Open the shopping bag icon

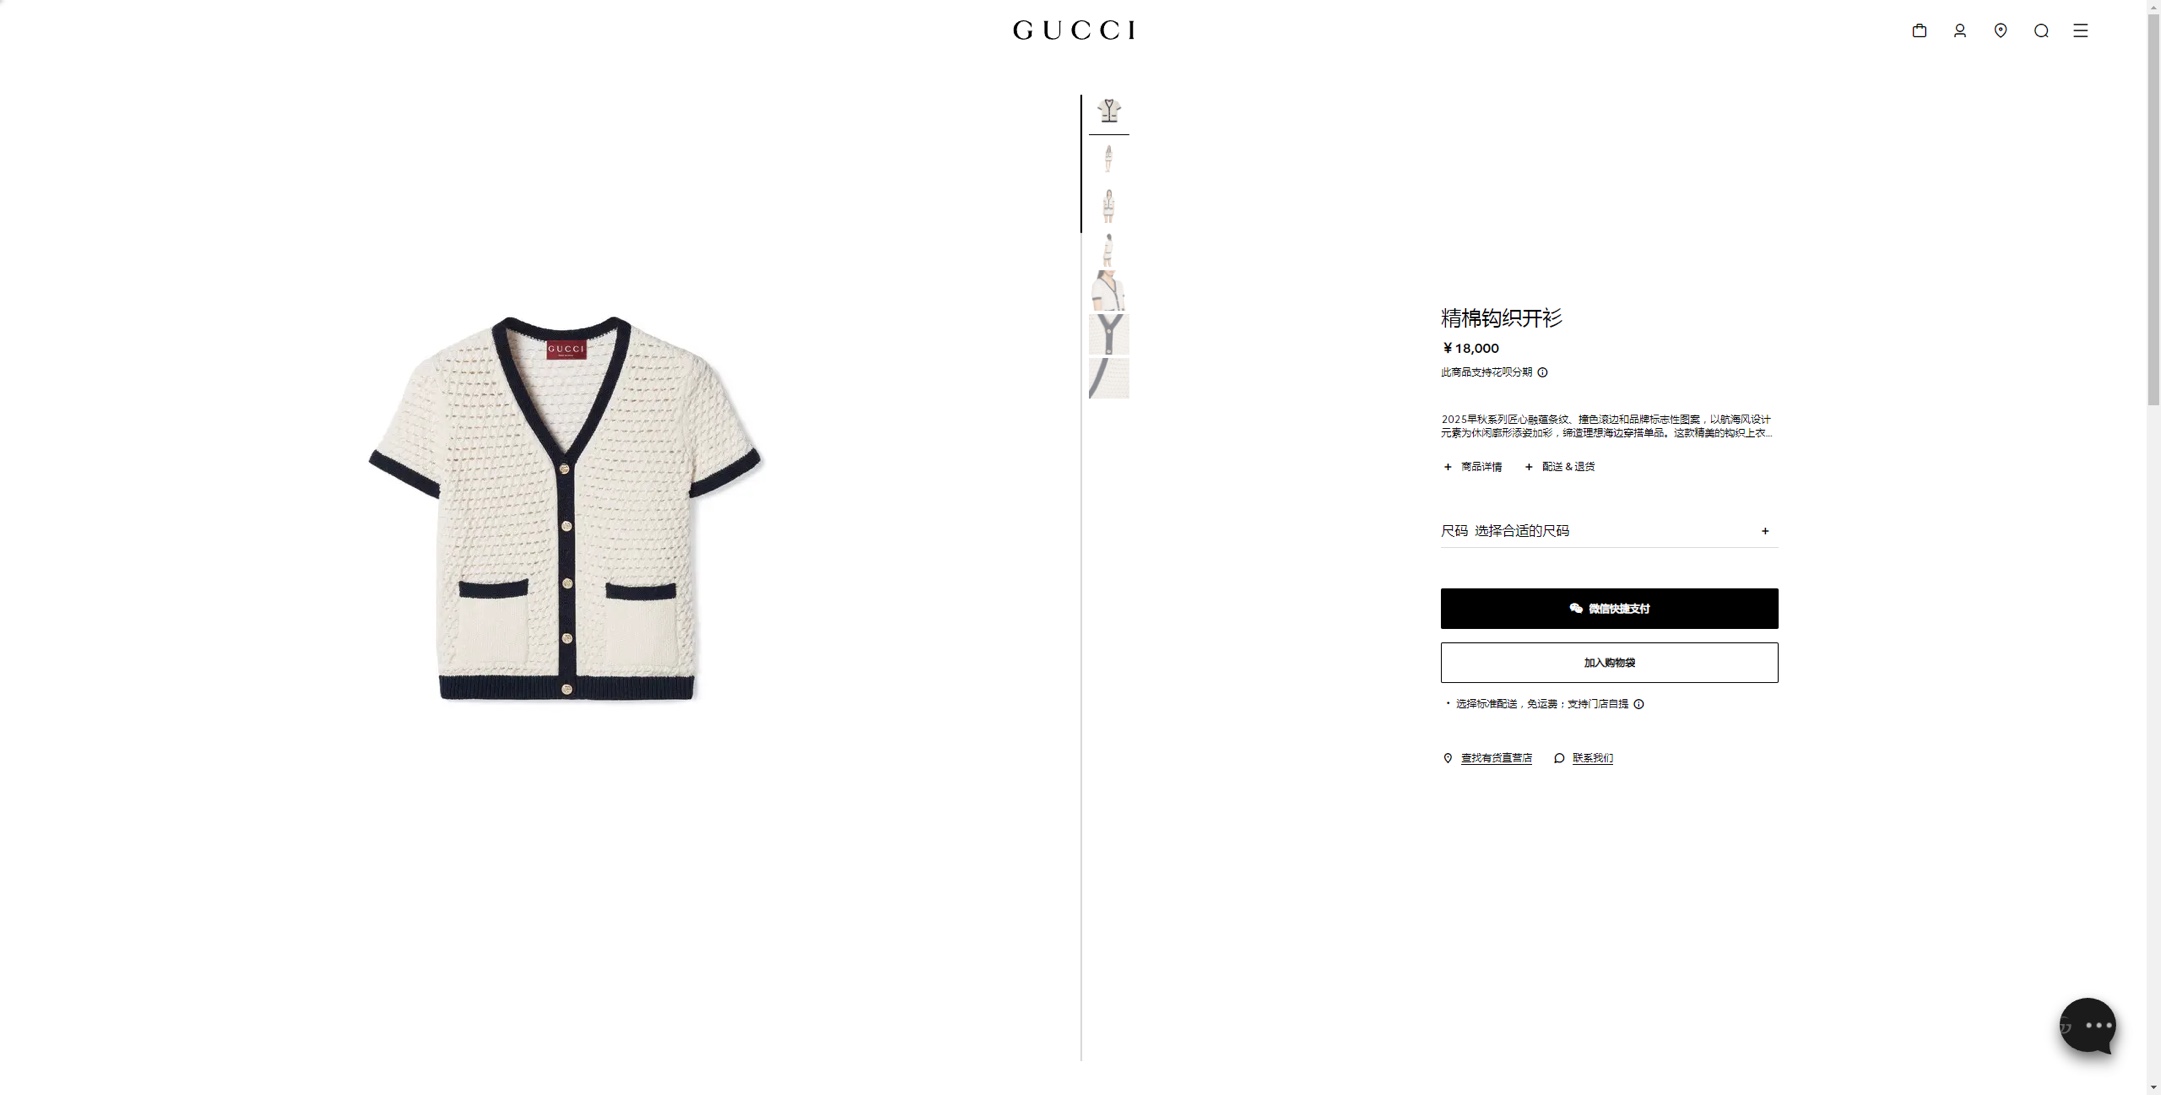click(1919, 31)
